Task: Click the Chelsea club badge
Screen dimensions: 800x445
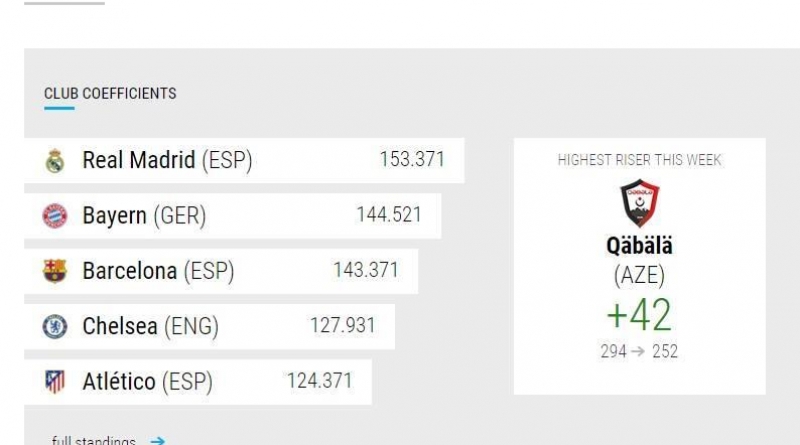Action: click(55, 326)
